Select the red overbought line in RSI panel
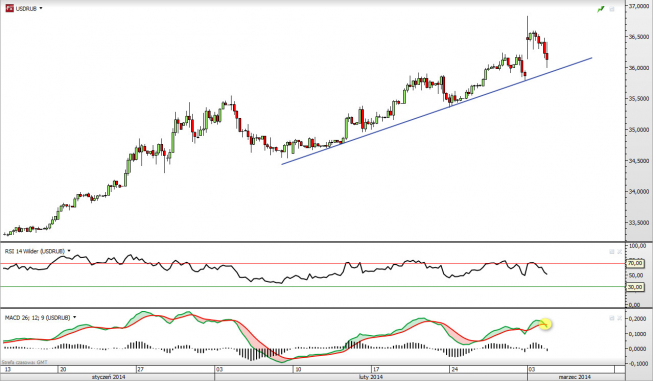This screenshot has width=653, height=381. tap(312, 264)
